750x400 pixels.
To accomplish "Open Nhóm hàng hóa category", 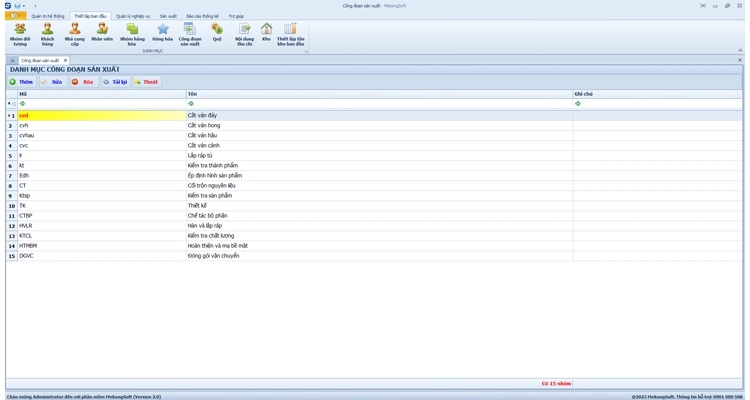I will [x=132, y=34].
